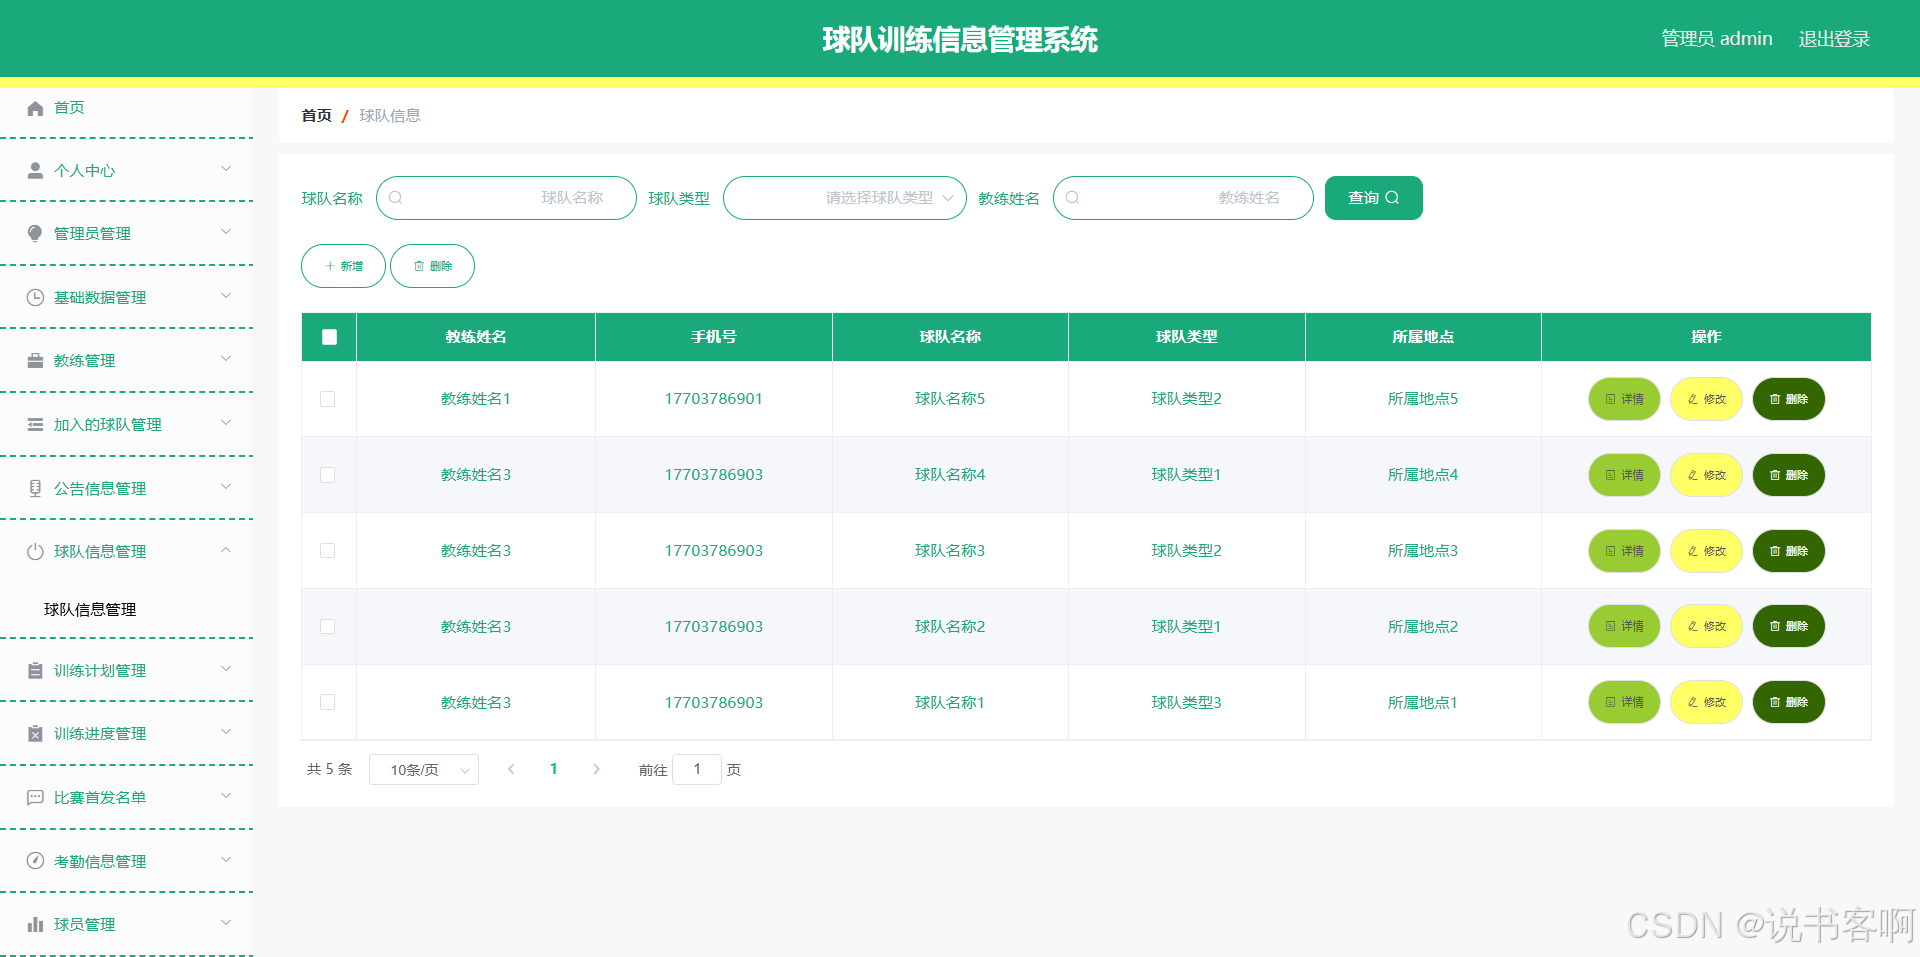This screenshot has width=1920, height=957.
Task: Delete the 球队名称5 row
Action: pos(1789,399)
